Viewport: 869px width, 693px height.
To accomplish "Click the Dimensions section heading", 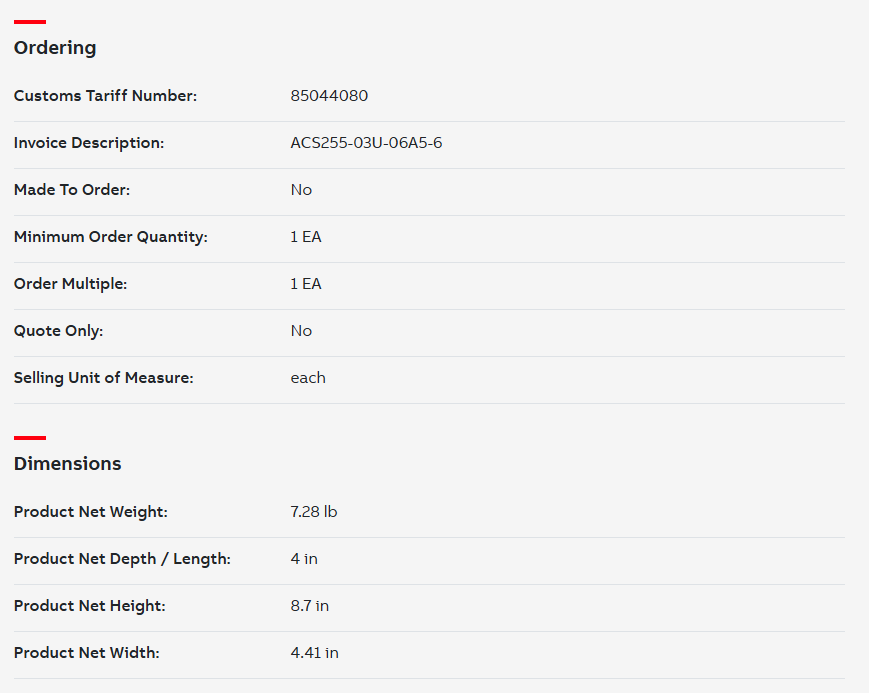I will (68, 463).
